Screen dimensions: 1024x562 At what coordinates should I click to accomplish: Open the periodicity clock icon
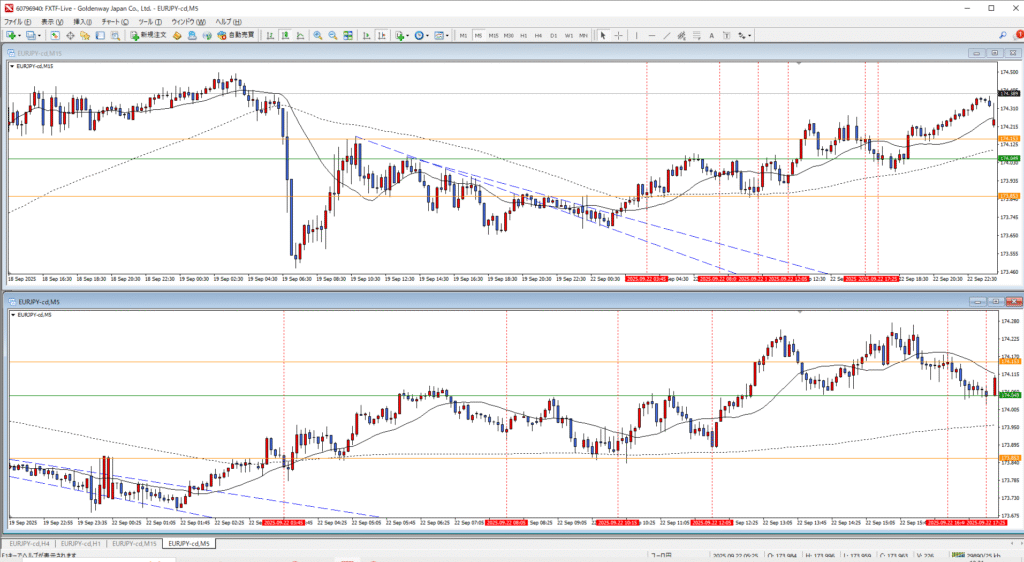(419, 35)
